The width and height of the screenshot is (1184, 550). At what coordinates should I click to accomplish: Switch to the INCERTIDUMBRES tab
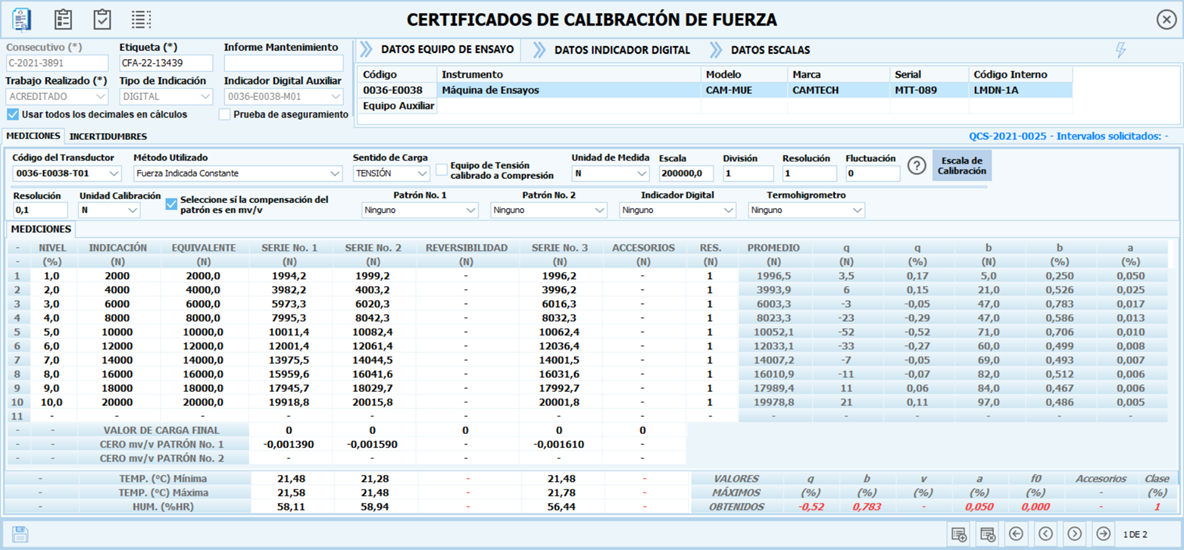click(x=108, y=136)
